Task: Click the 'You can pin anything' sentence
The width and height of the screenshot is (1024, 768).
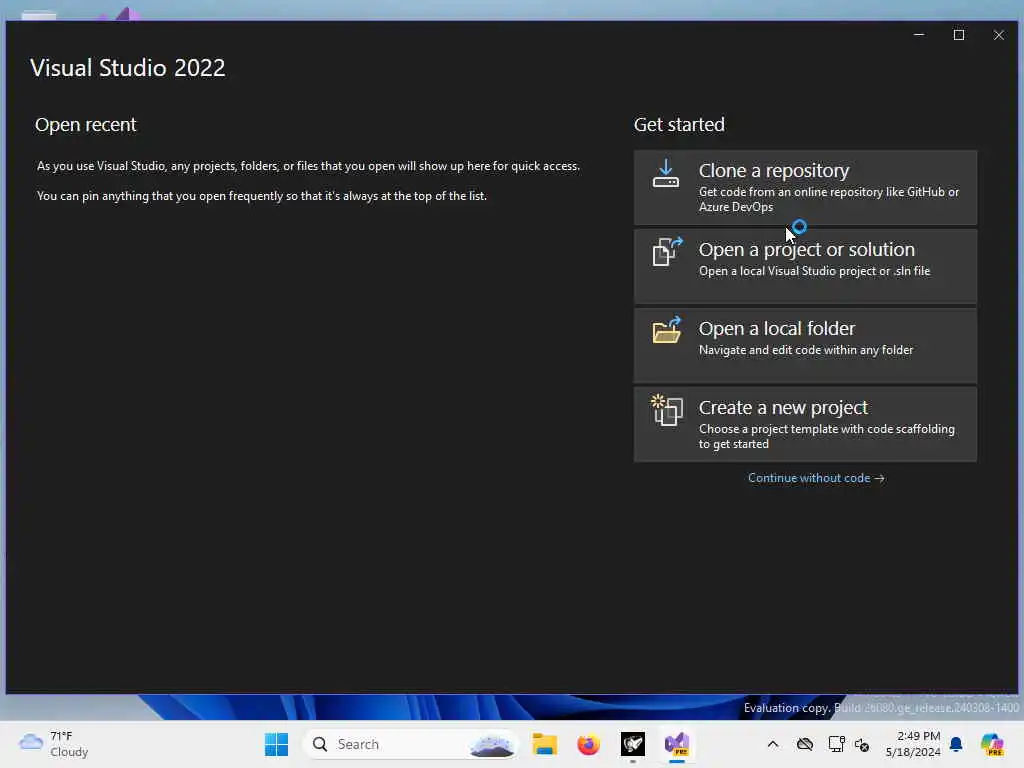Action: coord(261,196)
